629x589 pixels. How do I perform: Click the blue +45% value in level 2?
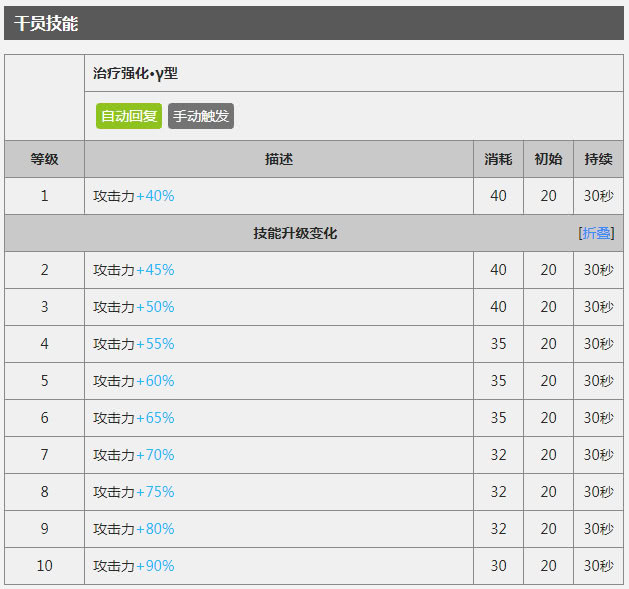pyautogui.click(x=155, y=270)
